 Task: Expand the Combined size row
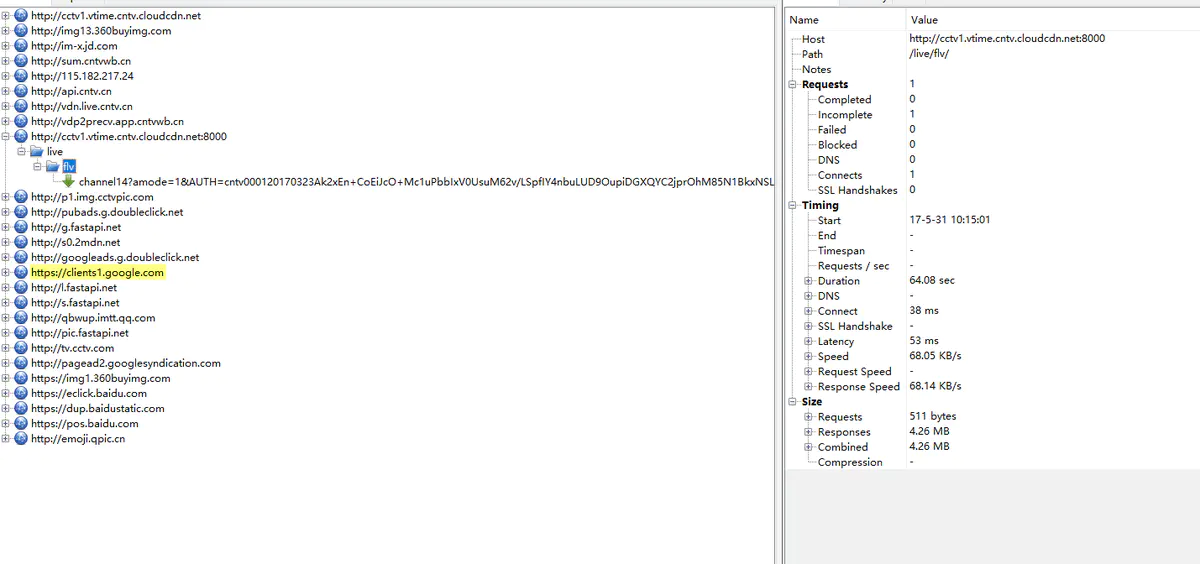[x=809, y=447]
